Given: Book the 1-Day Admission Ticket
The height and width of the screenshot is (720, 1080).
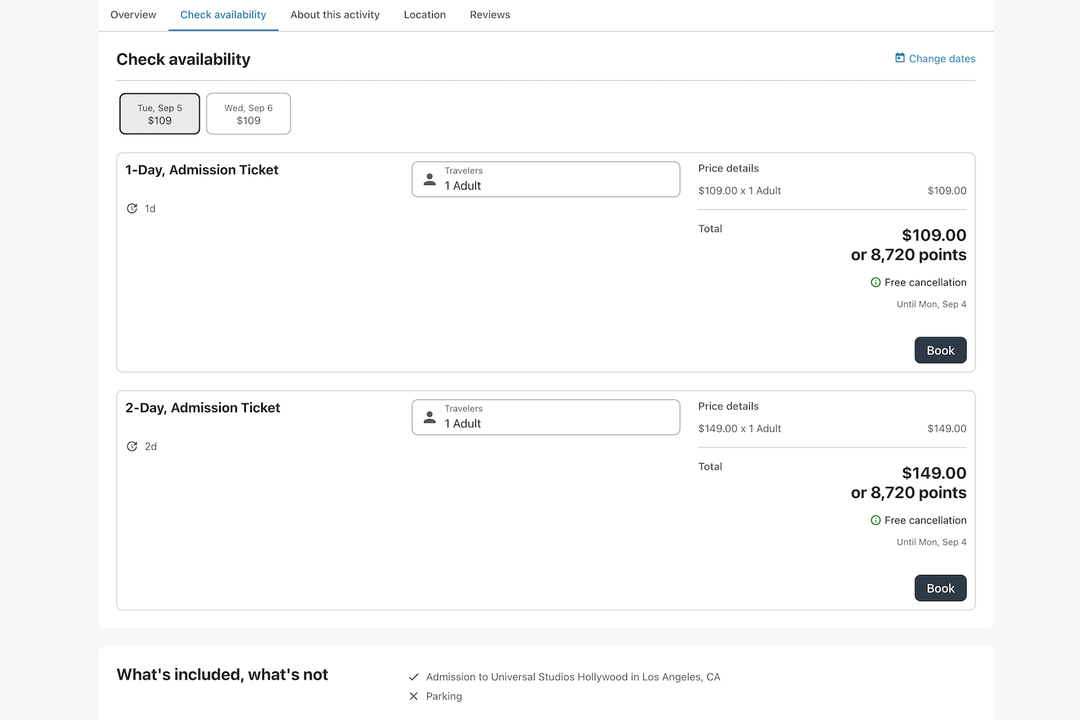Looking at the screenshot, I should tap(940, 350).
